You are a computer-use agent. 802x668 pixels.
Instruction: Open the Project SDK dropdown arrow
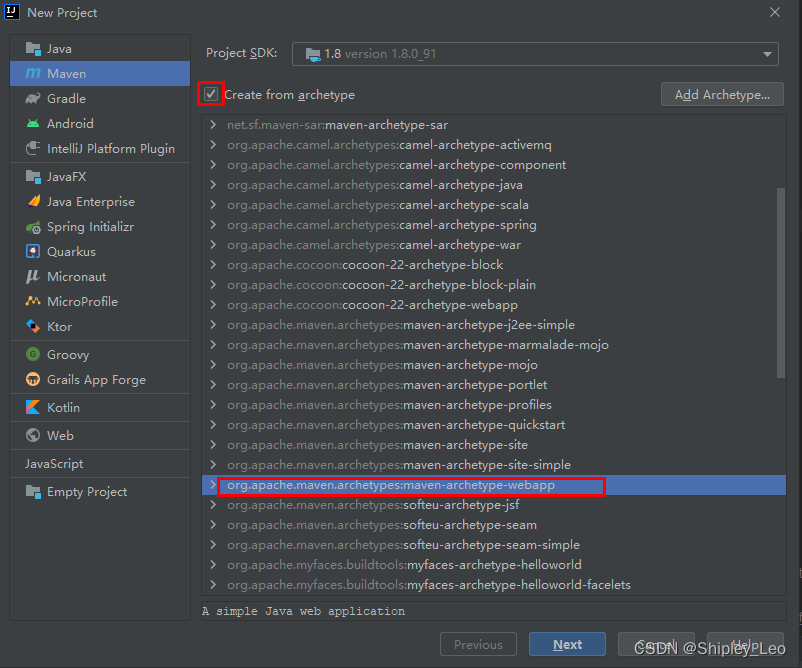(x=767, y=54)
